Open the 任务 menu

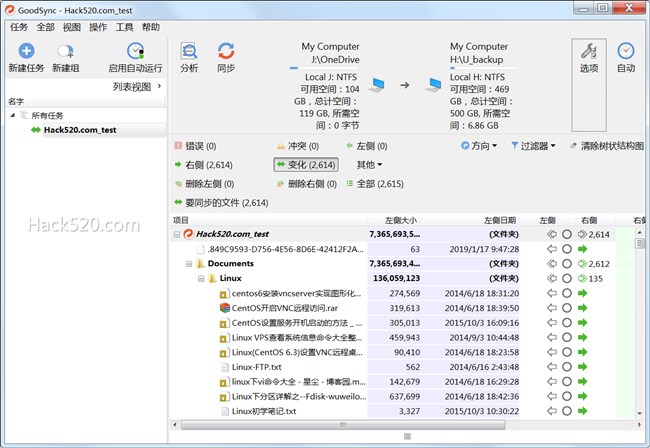coord(19,27)
